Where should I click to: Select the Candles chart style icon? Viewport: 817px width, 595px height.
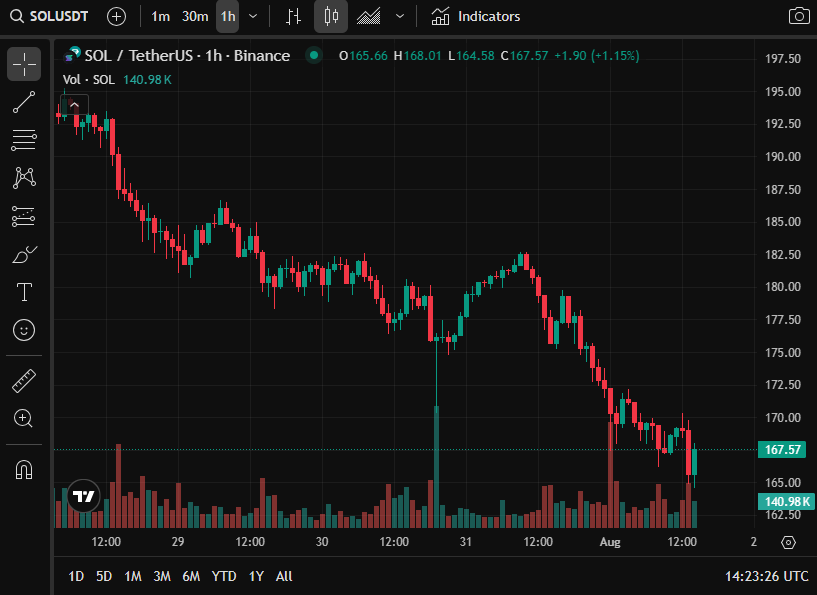coord(331,17)
